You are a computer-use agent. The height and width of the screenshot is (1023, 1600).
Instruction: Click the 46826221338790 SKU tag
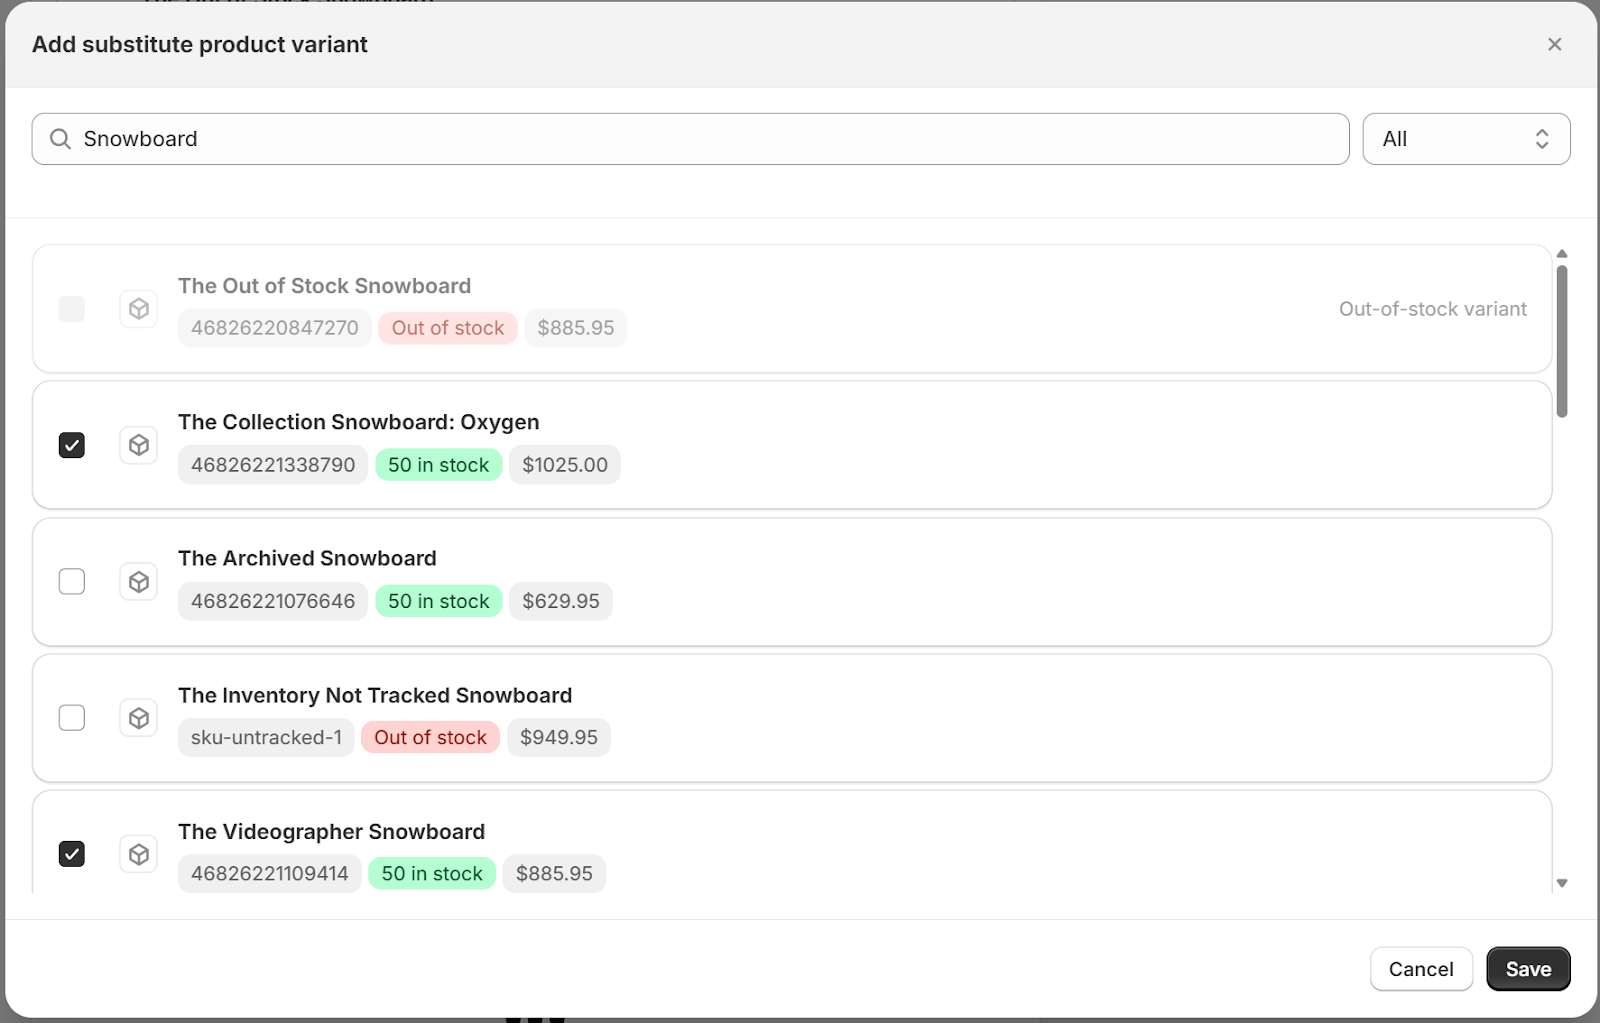[x=273, y=465]
